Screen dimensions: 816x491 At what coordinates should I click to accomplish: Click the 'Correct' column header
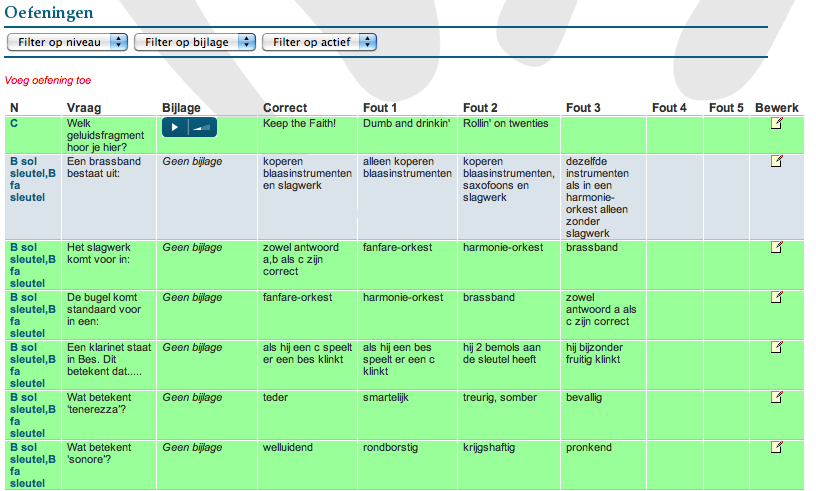[285, 108]
